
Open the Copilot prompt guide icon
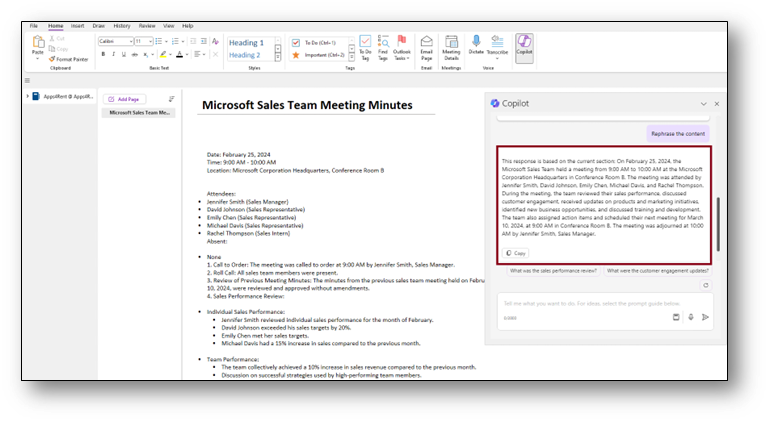676,317
